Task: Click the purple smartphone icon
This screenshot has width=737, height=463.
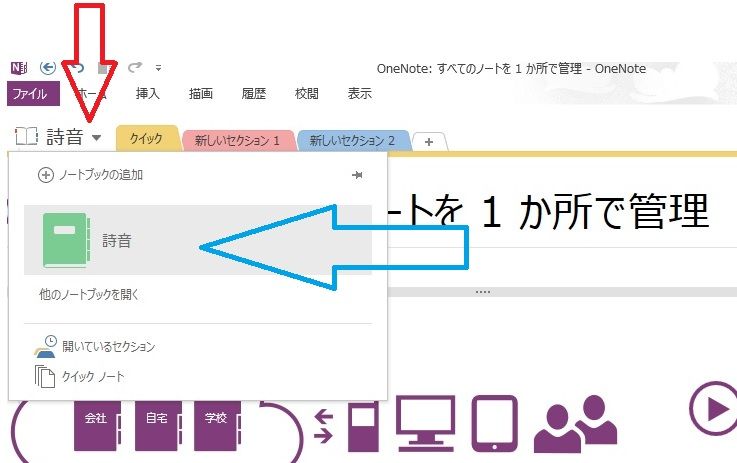Action: pos(363,427)
